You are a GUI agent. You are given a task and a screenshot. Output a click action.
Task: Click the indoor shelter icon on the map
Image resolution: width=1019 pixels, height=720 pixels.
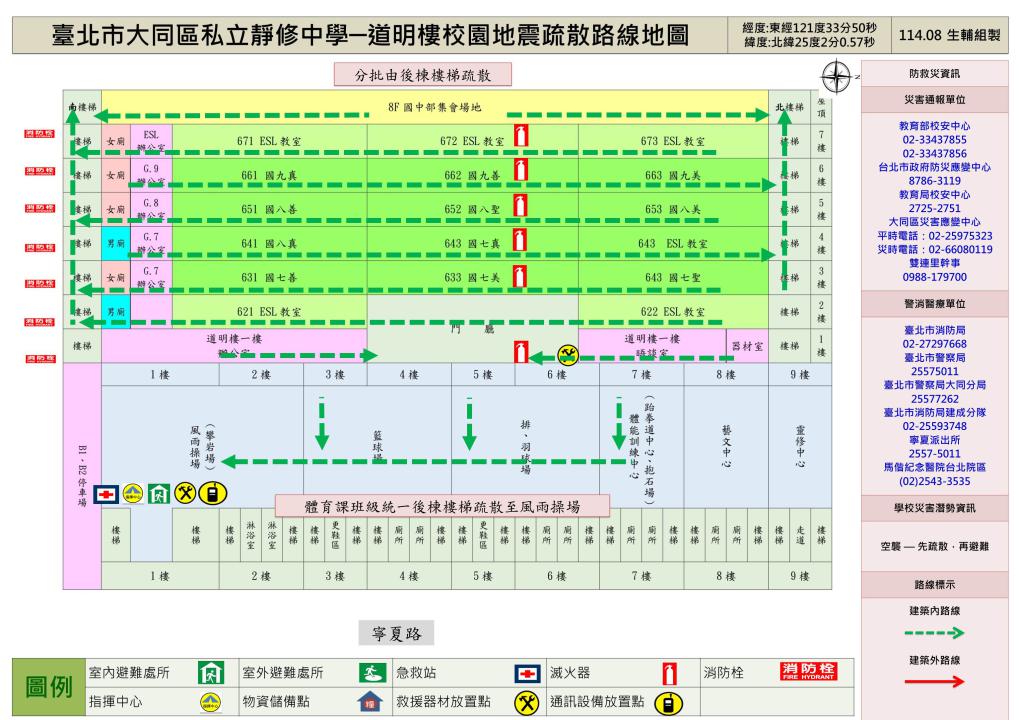point(158,493)
